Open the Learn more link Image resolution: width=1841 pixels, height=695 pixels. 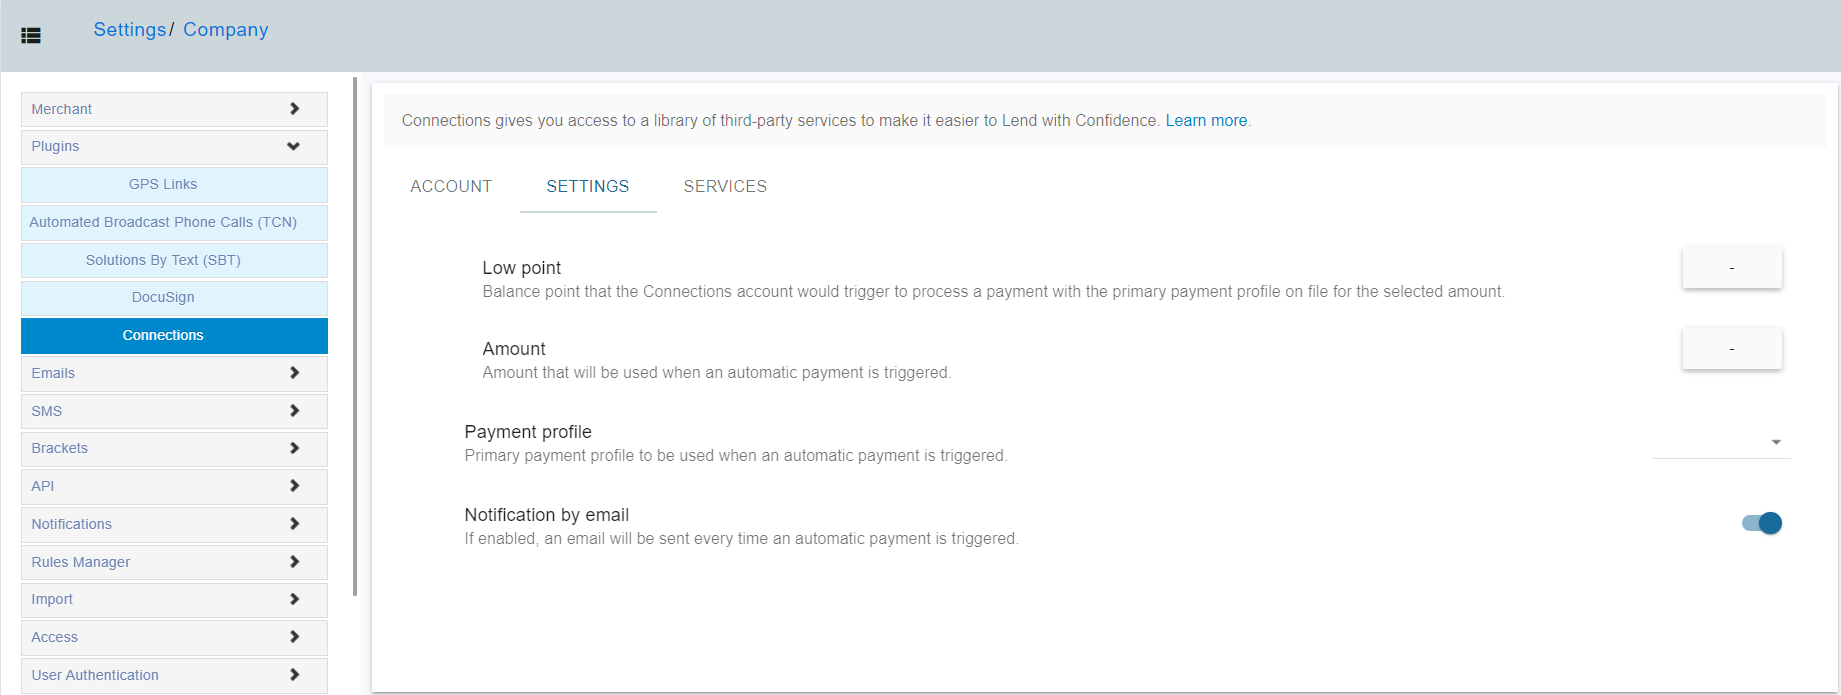coord(1206,120)
